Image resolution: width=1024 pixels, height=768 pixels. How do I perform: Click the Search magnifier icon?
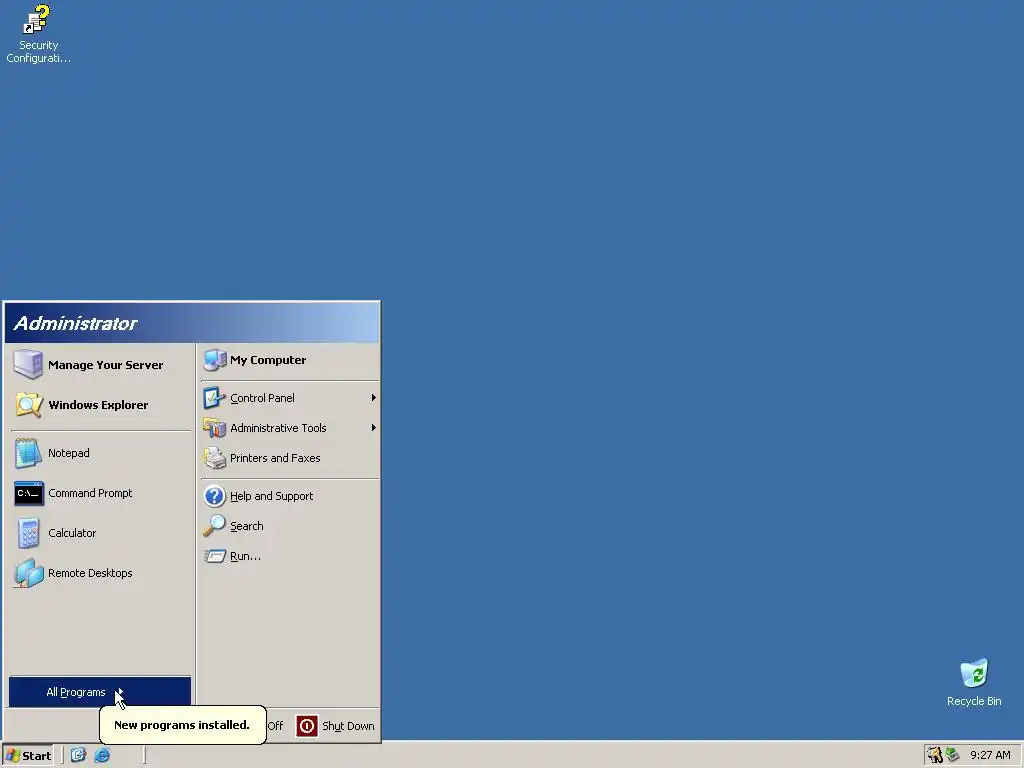pyautogui.click(x=214, y=526)
